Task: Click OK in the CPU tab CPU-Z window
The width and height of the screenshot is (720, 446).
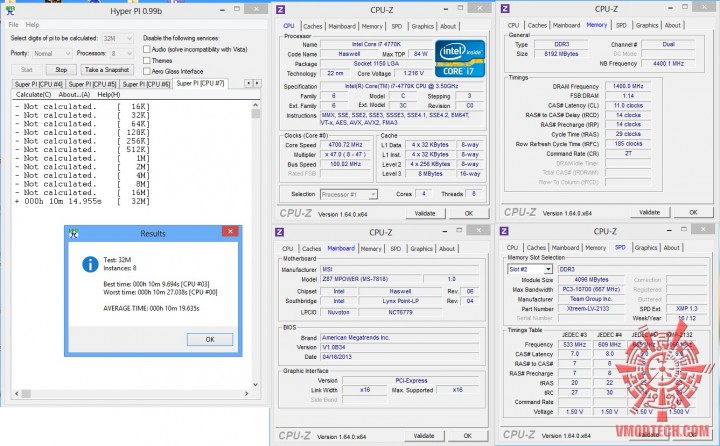Action: (x=468, y=213)
